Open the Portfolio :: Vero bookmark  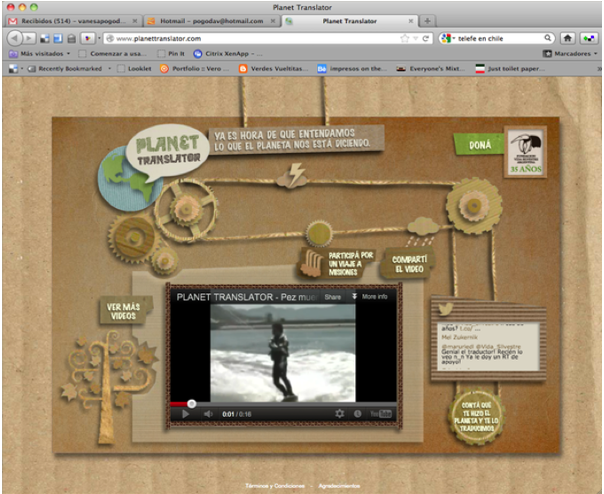tap(195, 69)
